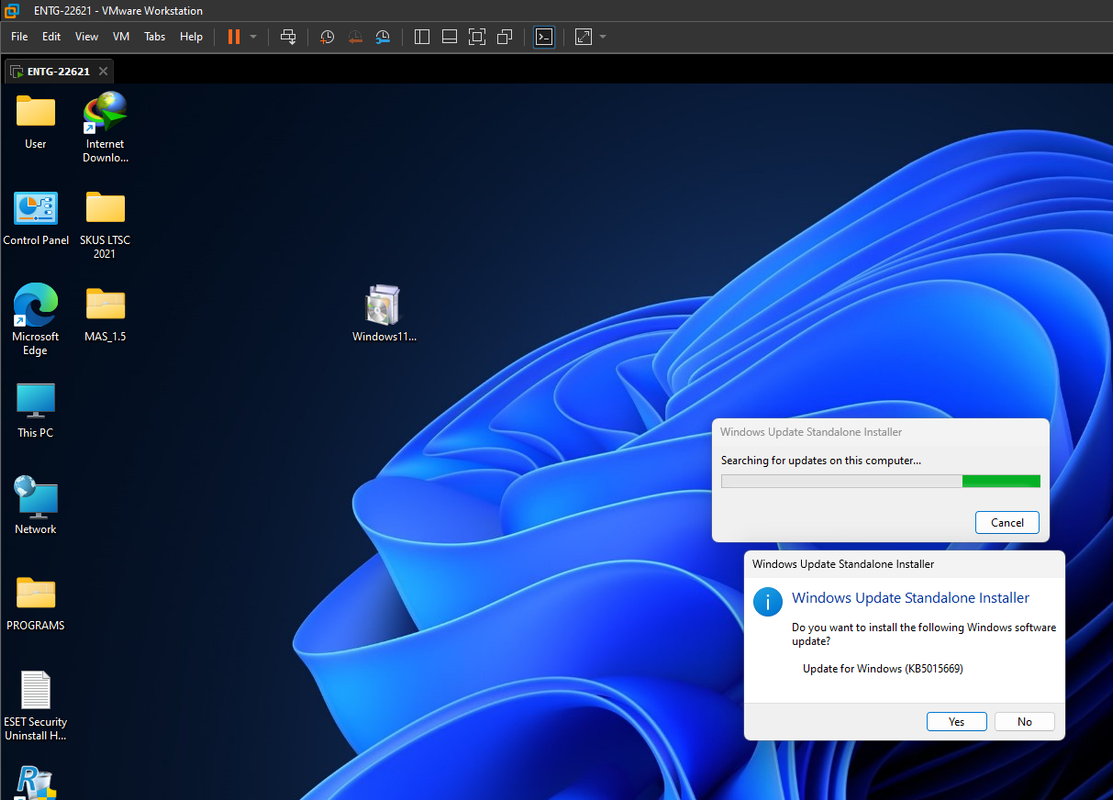
Task: Open the View menu
Action: (x=87, y=37)
